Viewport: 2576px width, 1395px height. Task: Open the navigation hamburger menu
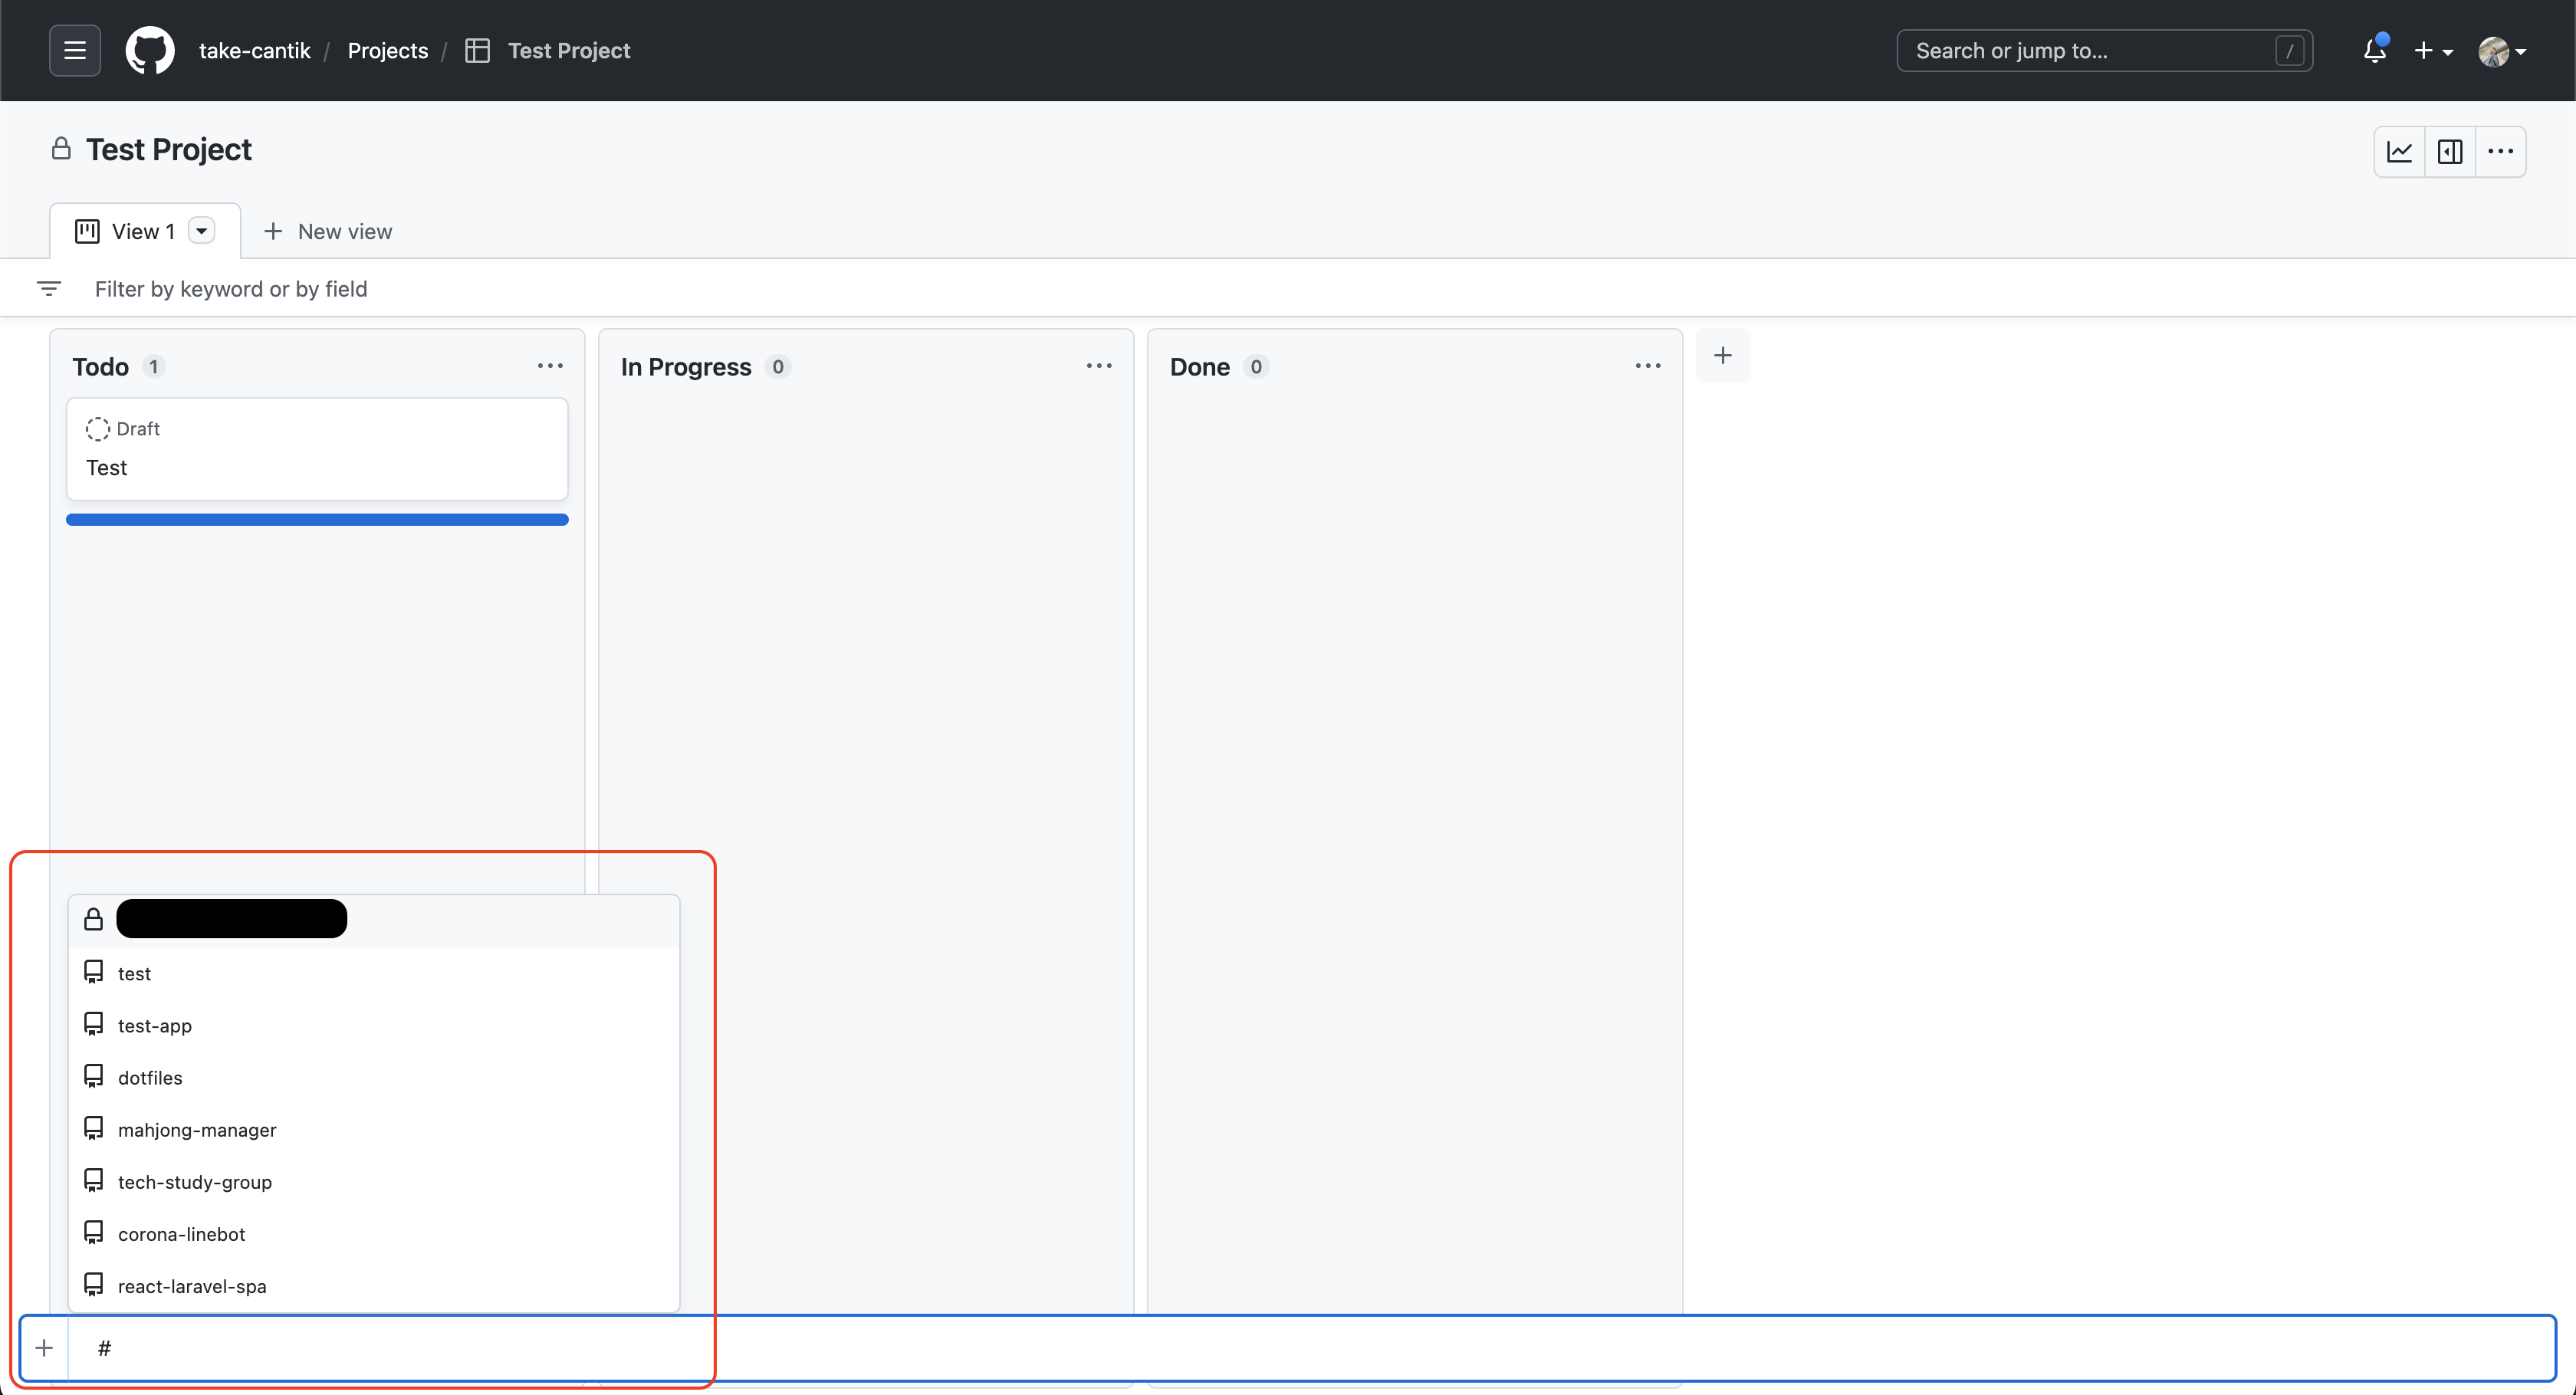tap(75, 50)
